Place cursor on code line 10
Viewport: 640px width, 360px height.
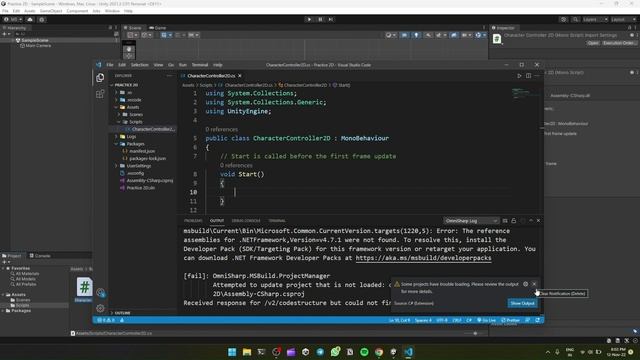(359, 192)
